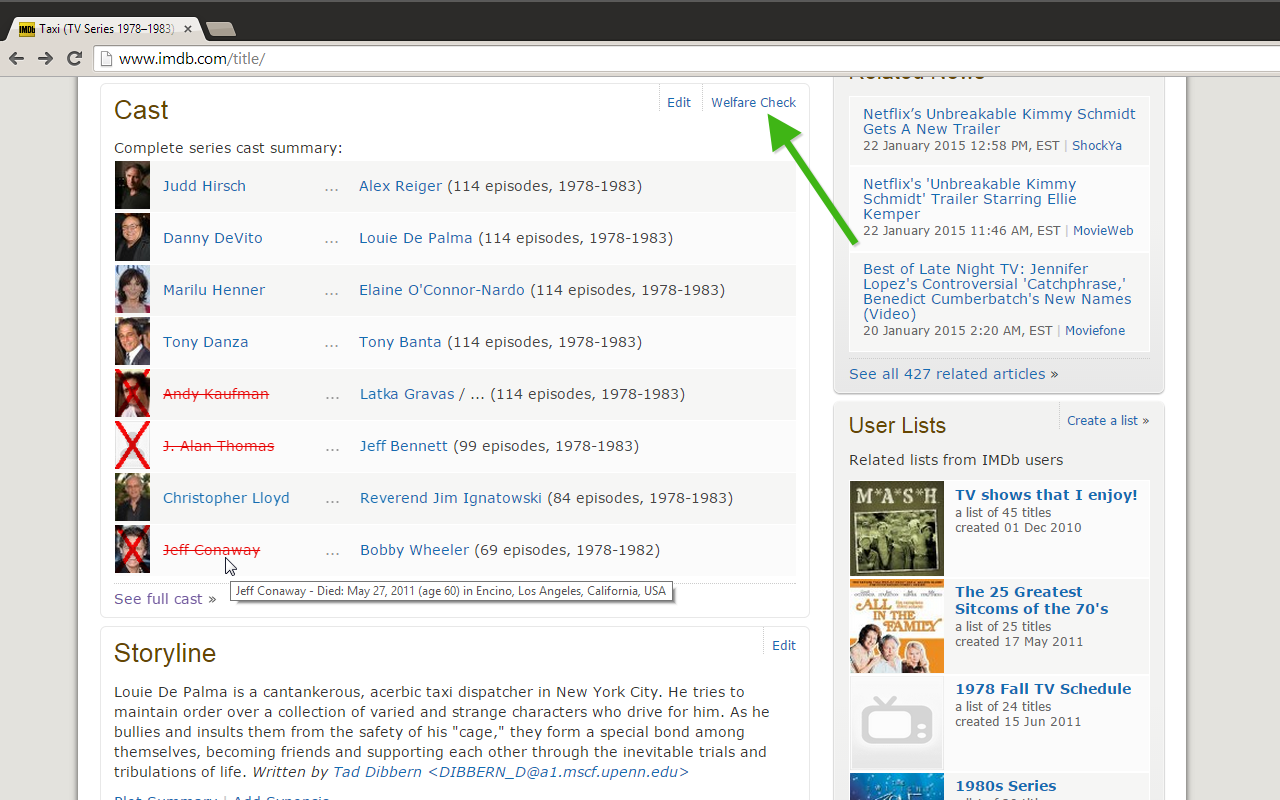Open Andy Kaufman's crossed-out photo
The width and height of the screenshot is (1280, 800).
[x=132, y=394]
